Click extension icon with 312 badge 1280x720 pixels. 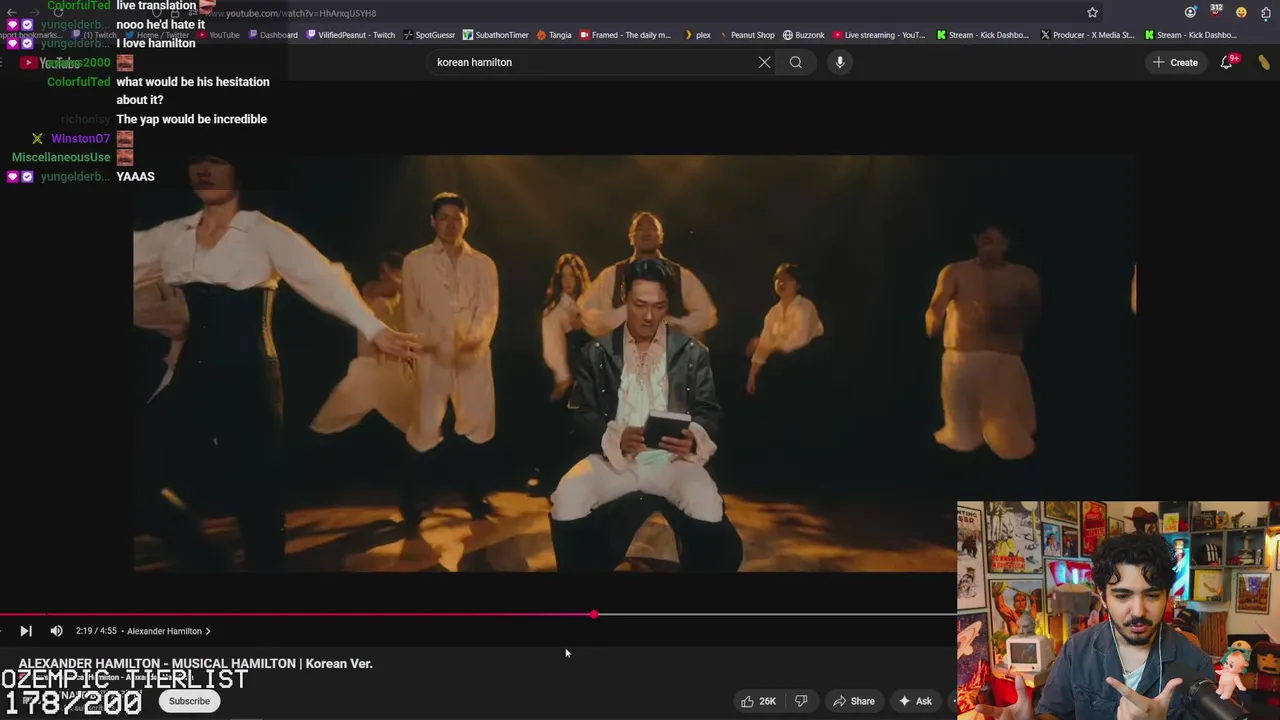pos(1216,12)
